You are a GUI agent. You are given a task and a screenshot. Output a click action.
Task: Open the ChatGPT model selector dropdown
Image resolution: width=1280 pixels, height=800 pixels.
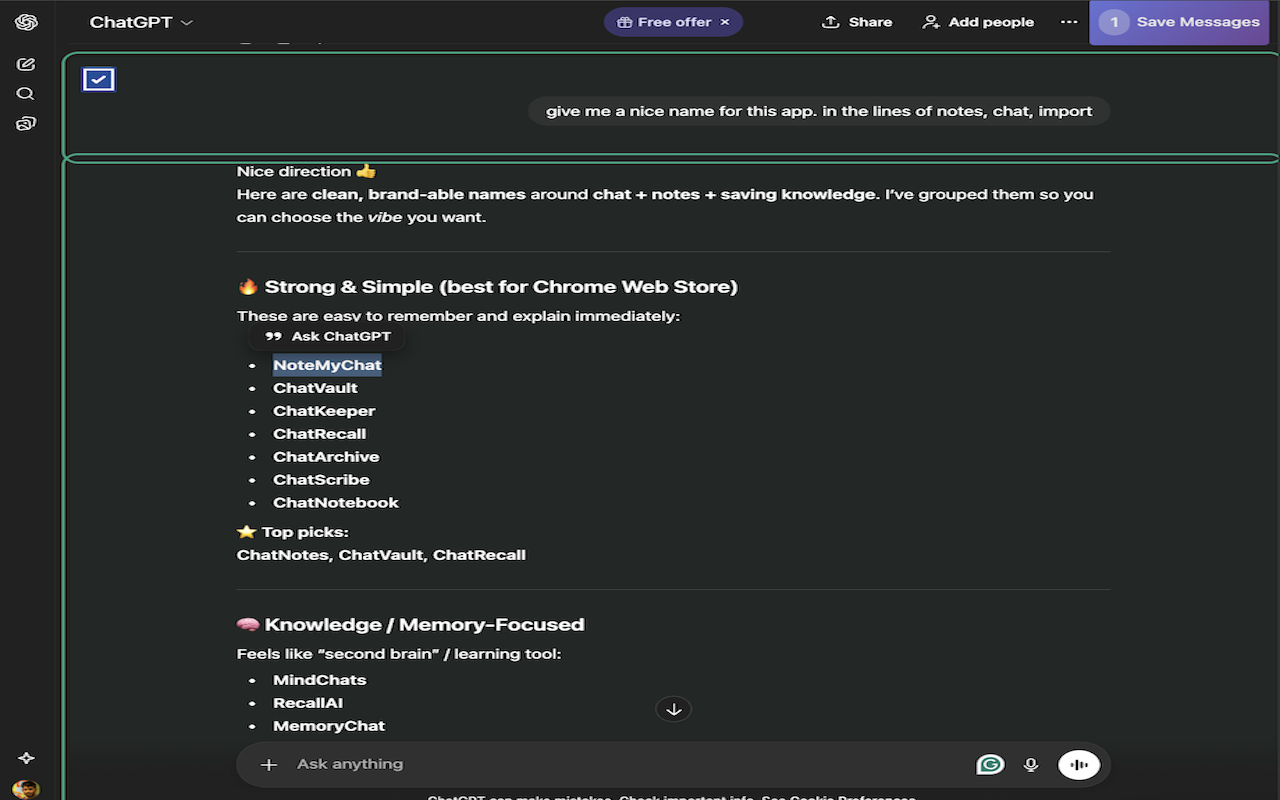(140, 21)
